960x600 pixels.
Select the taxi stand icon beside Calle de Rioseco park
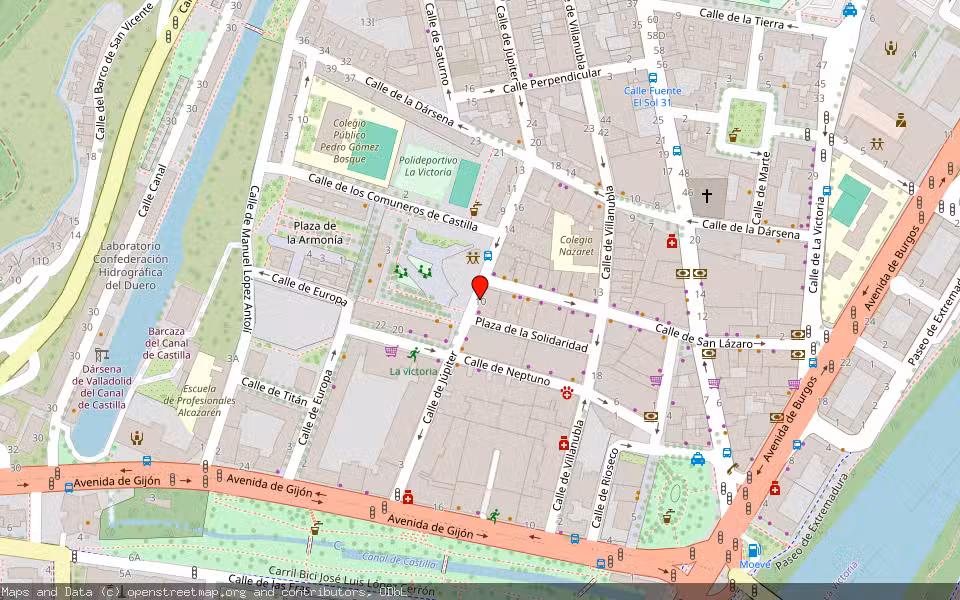[x=698, y=459]
